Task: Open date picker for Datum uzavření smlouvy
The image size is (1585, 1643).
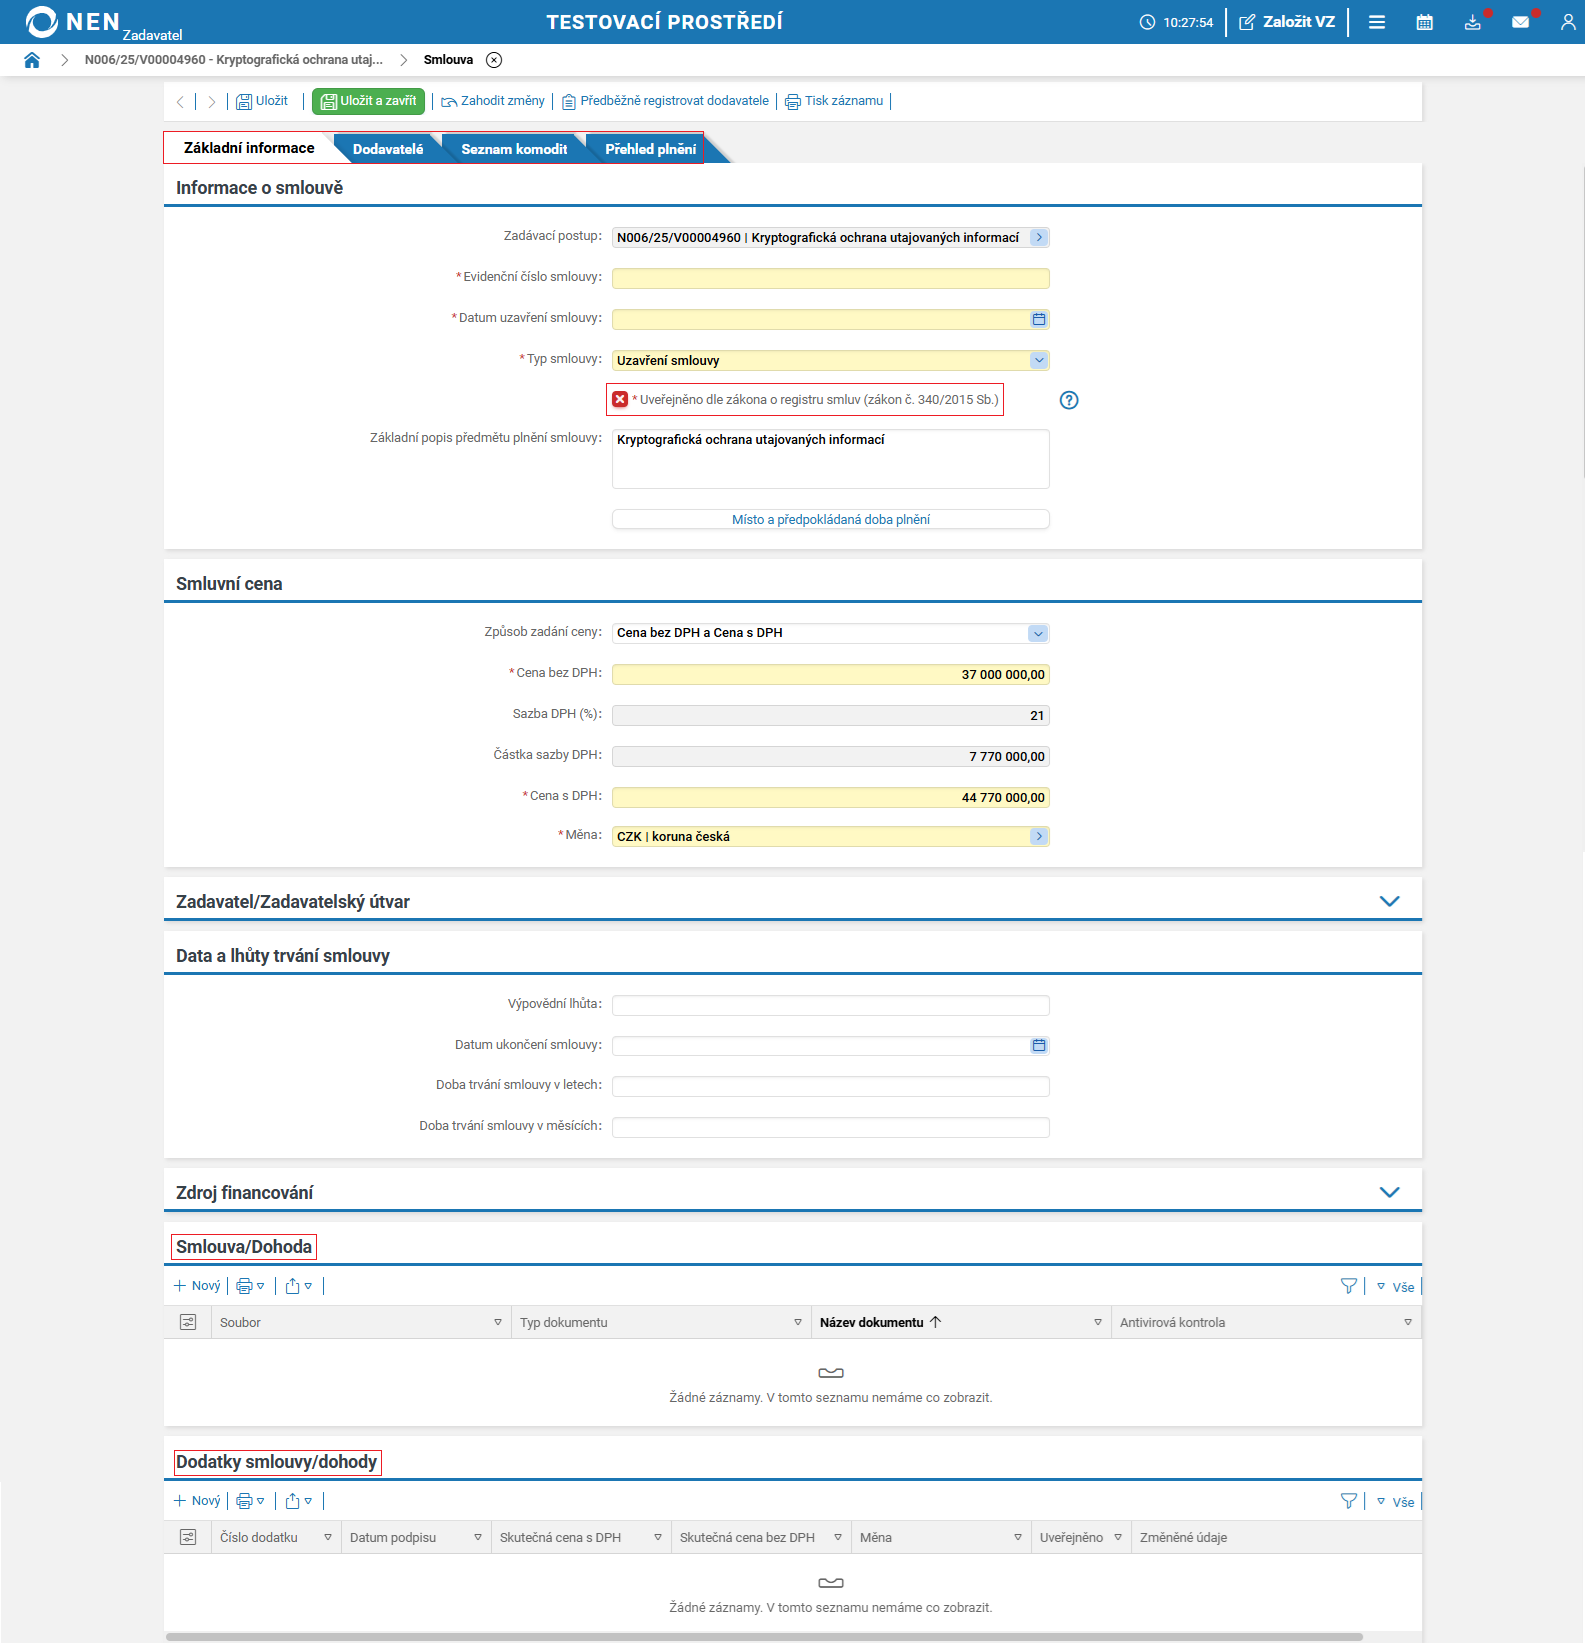Action: [x=1039, y=319]
